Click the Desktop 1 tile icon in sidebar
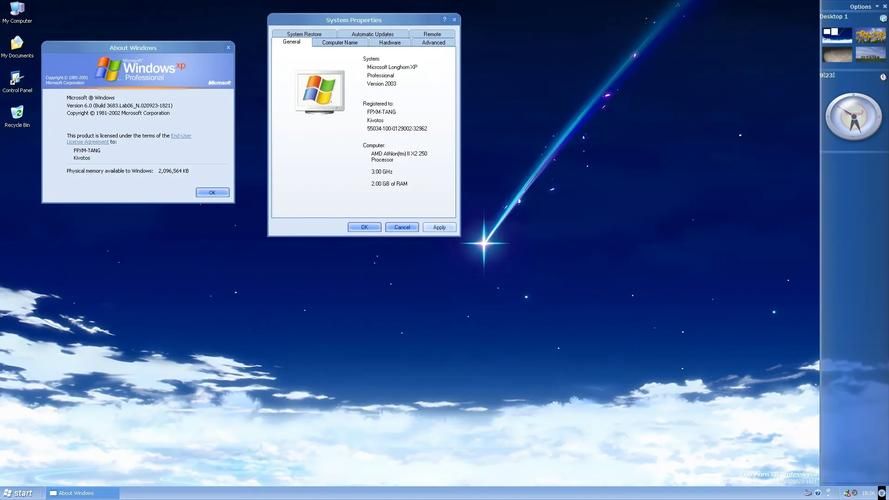 coord(883,17)
